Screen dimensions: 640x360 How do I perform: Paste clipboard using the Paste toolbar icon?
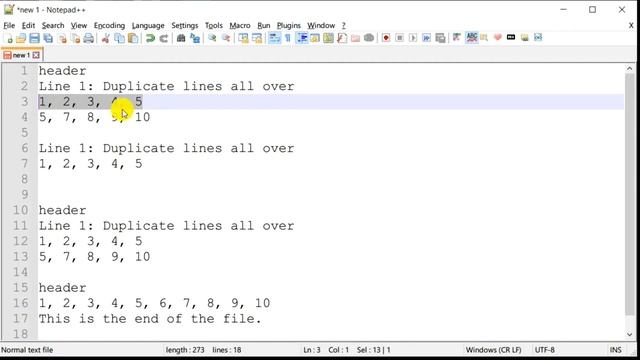[x=133, y=38]
